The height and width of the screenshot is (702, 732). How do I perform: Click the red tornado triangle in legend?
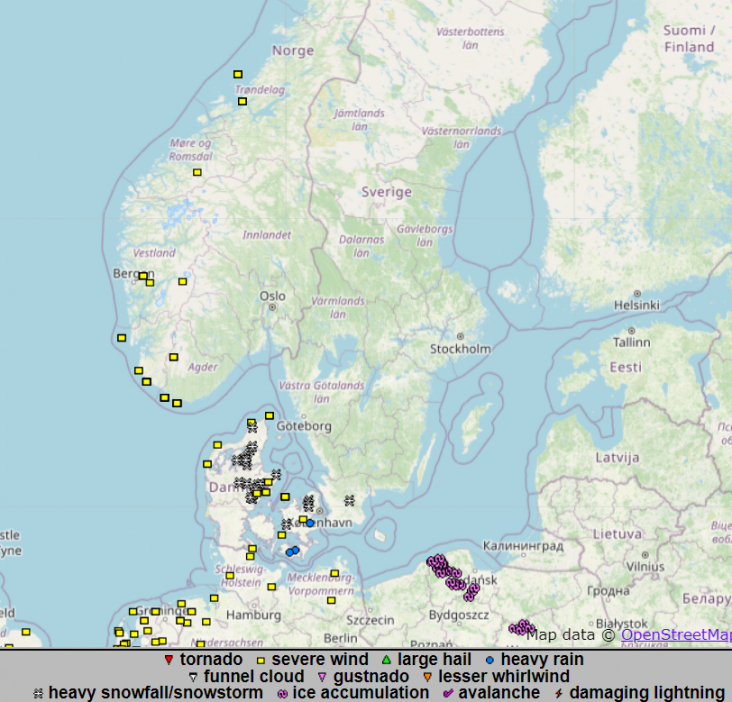click(x=168, y=661)
